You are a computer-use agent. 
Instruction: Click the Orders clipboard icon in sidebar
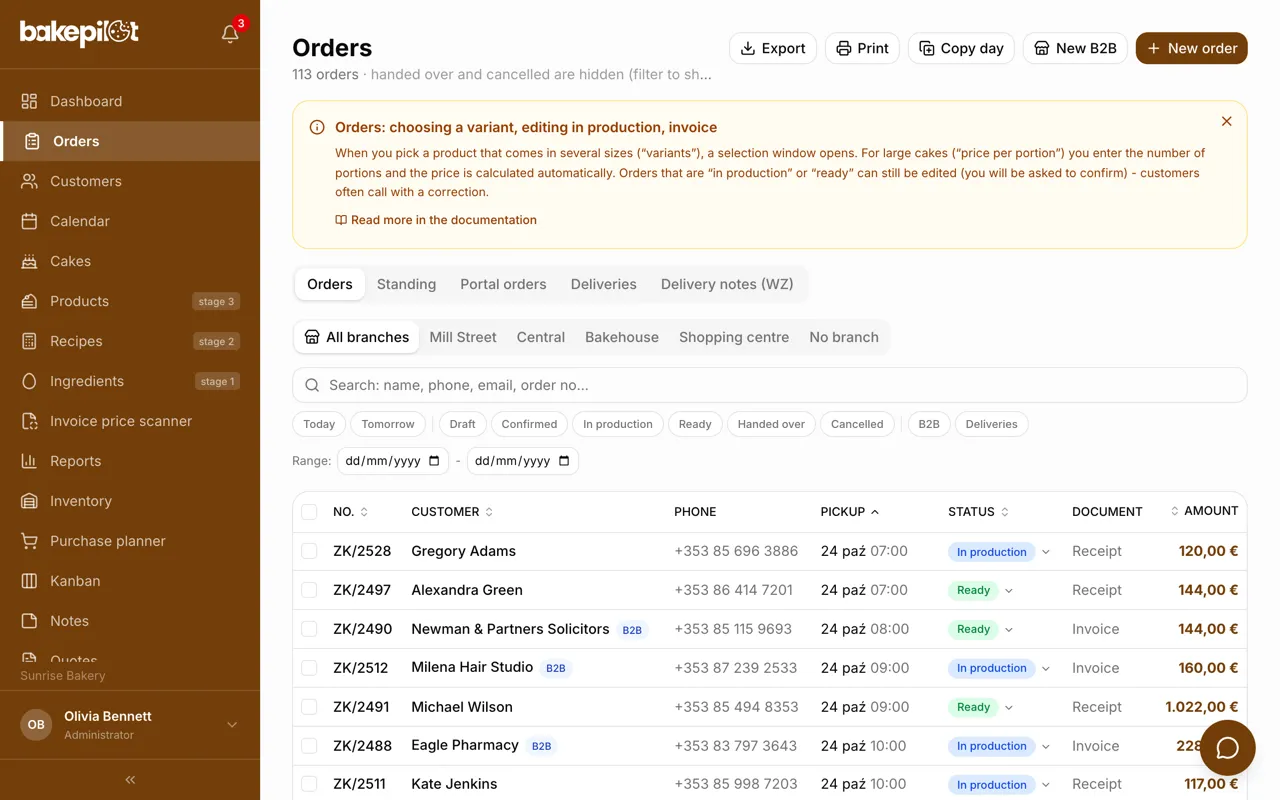[33, 141]
